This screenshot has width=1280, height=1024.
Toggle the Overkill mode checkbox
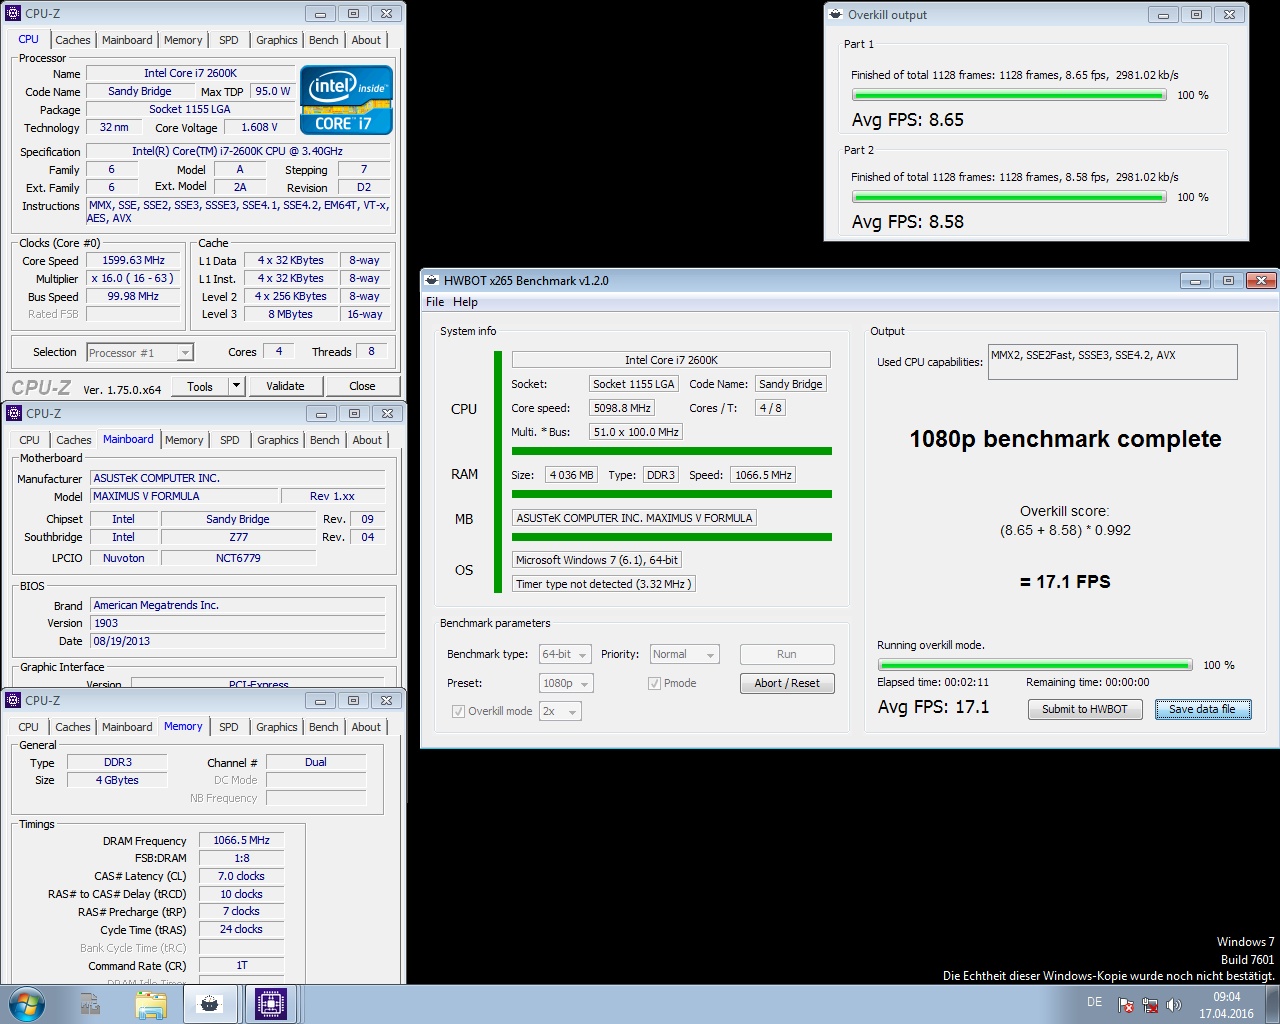(x=458, y=711)
